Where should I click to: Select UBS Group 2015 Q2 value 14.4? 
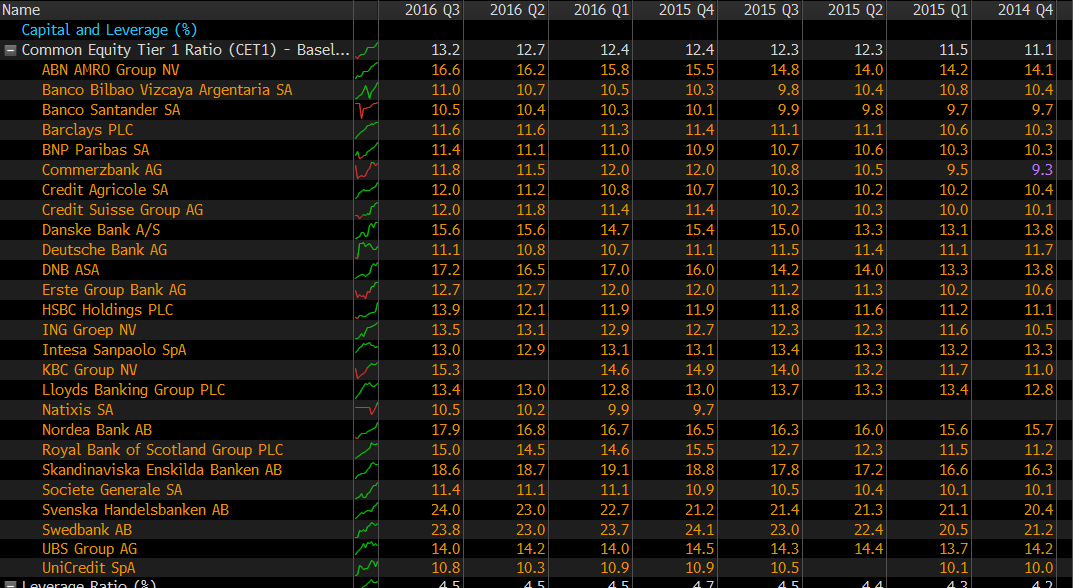click(x=868, y=548)
